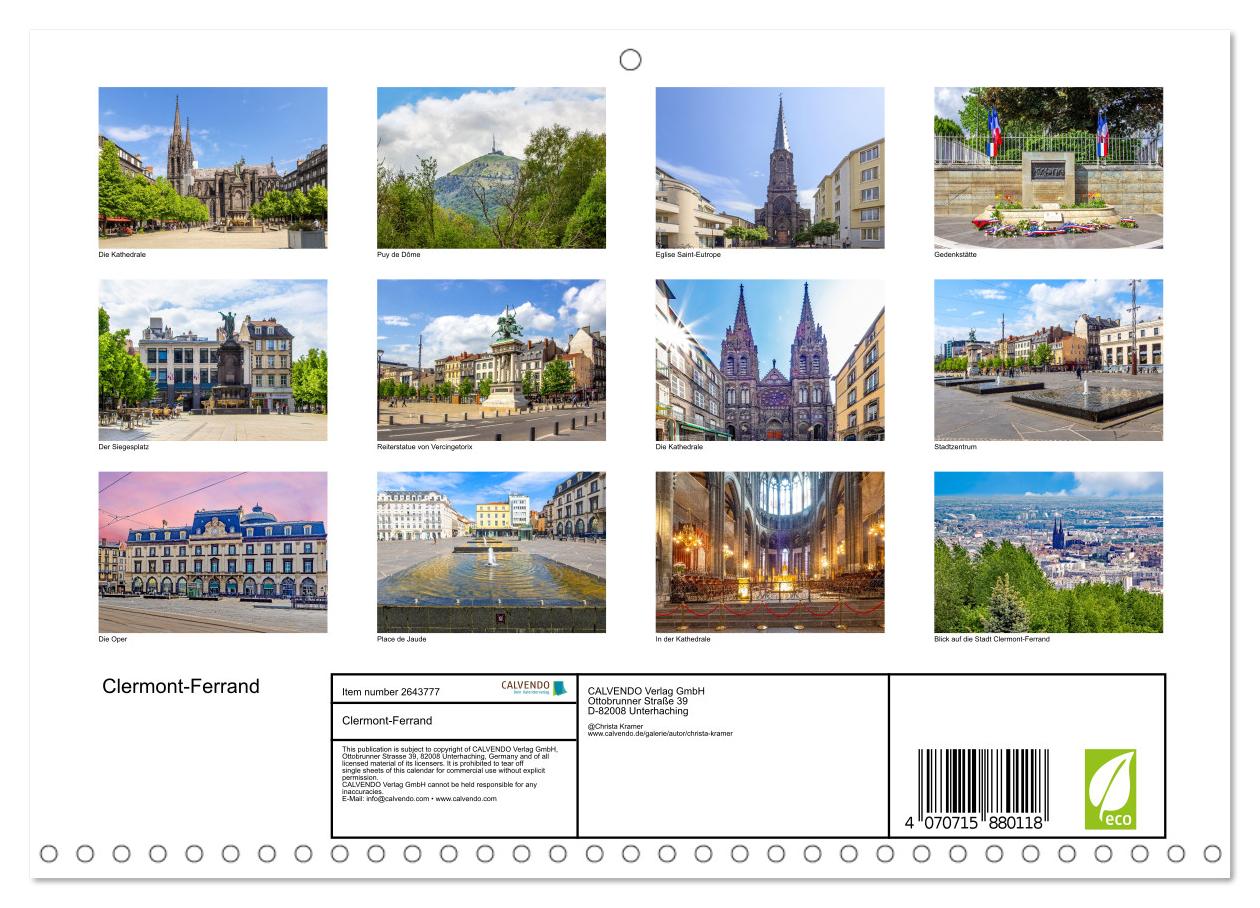Select the caption 'Eglise Saint-Eutrope'
The image size is (1260, 908).
pyautogui.click(x=688, y=255)
